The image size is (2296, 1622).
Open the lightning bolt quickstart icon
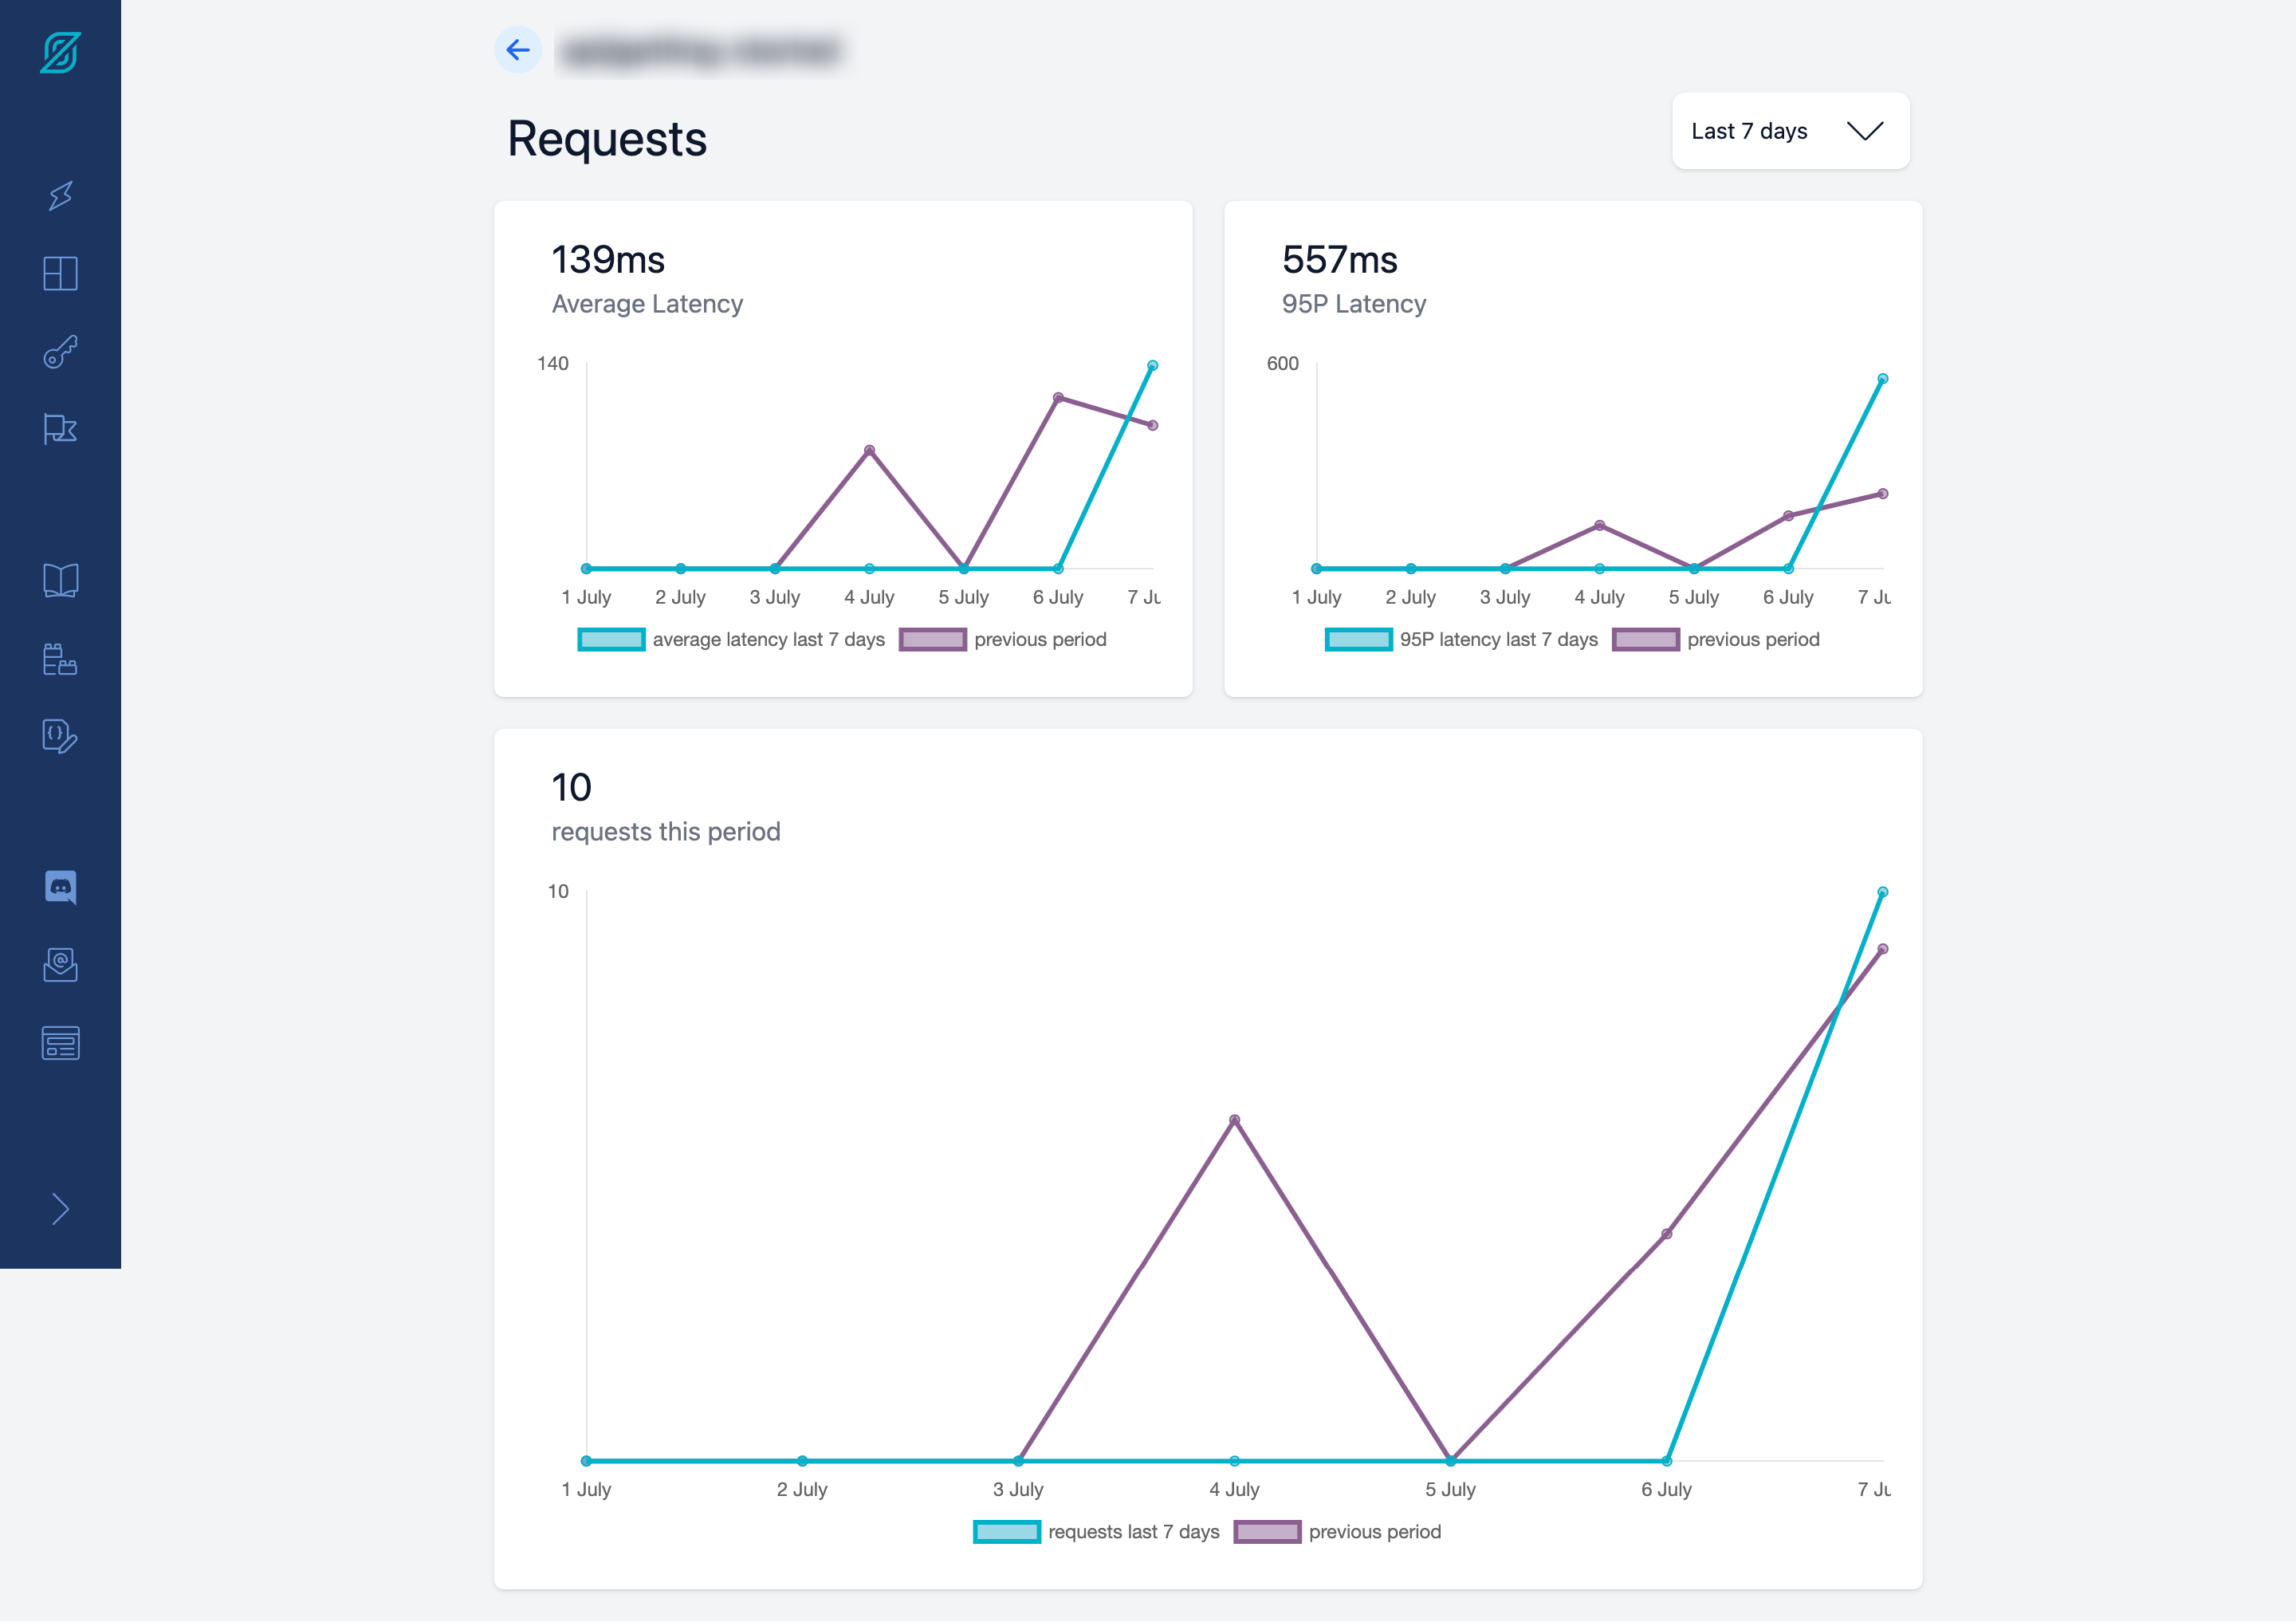point(60,196)
